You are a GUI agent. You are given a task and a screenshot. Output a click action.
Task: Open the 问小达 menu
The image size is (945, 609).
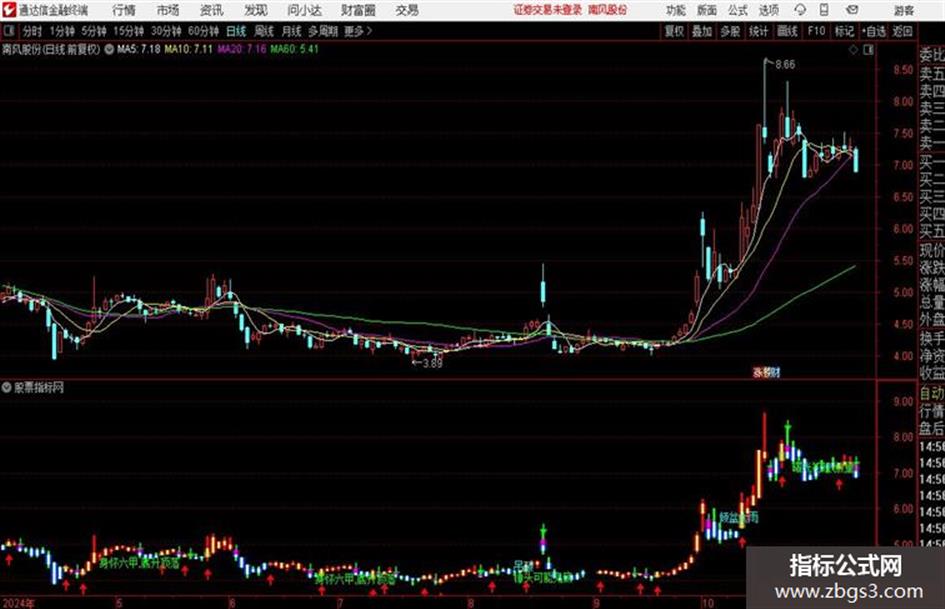(x=304, y=10)
